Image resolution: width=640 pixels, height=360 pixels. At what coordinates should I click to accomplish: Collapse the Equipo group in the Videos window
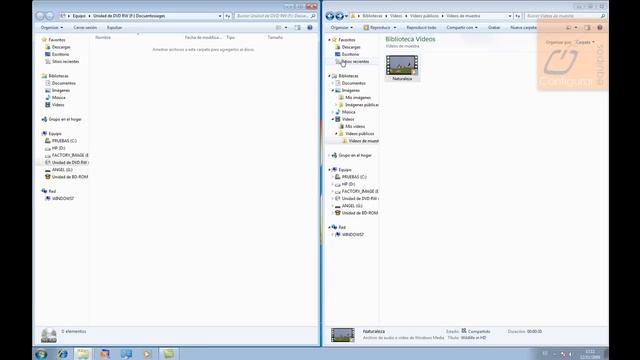[329, 170]
